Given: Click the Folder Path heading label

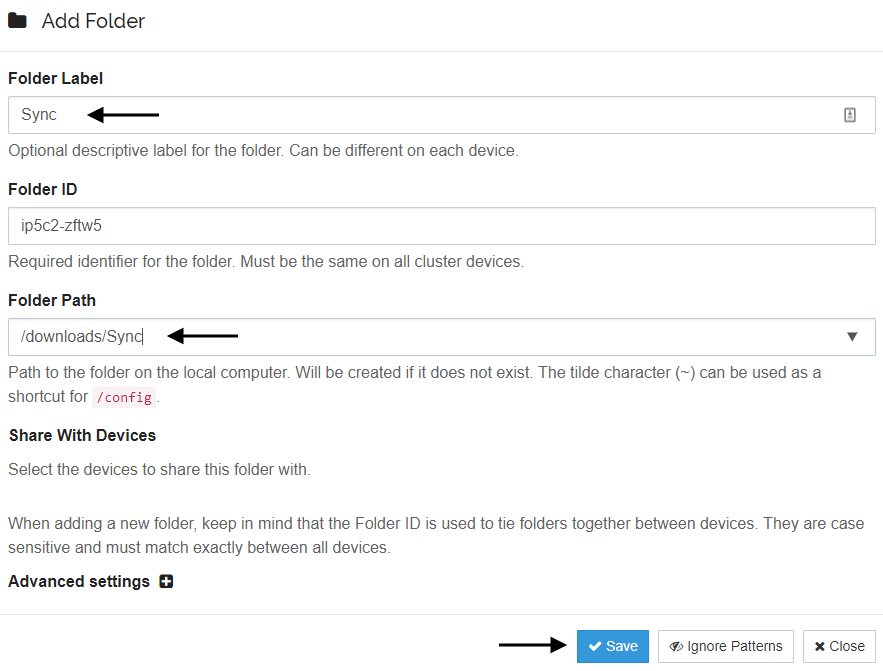Looking at the screenshot, I should (52, 300).
